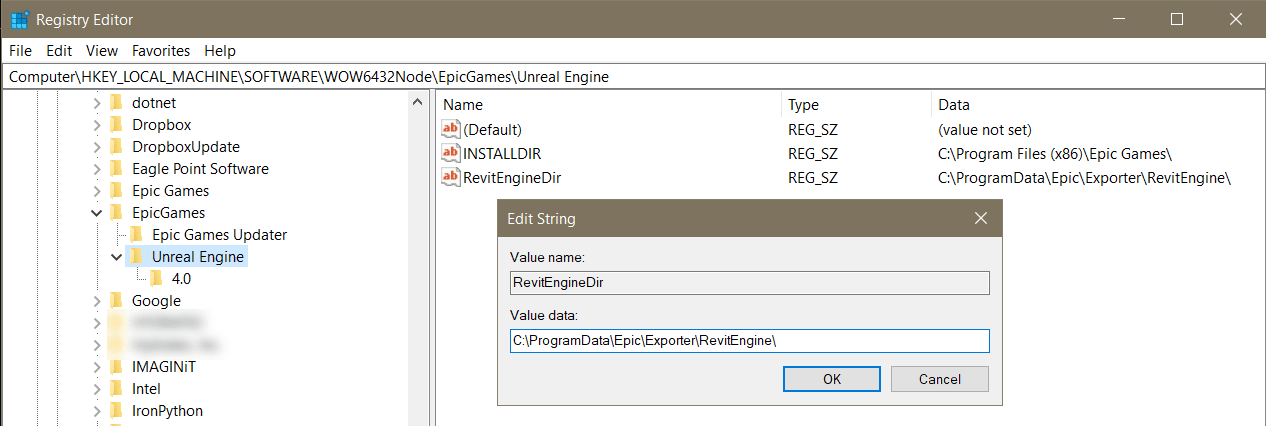This screenshot has width=1266, height=426.
Task: Cancel the Edit String dialog
Action: coord(940,379)
